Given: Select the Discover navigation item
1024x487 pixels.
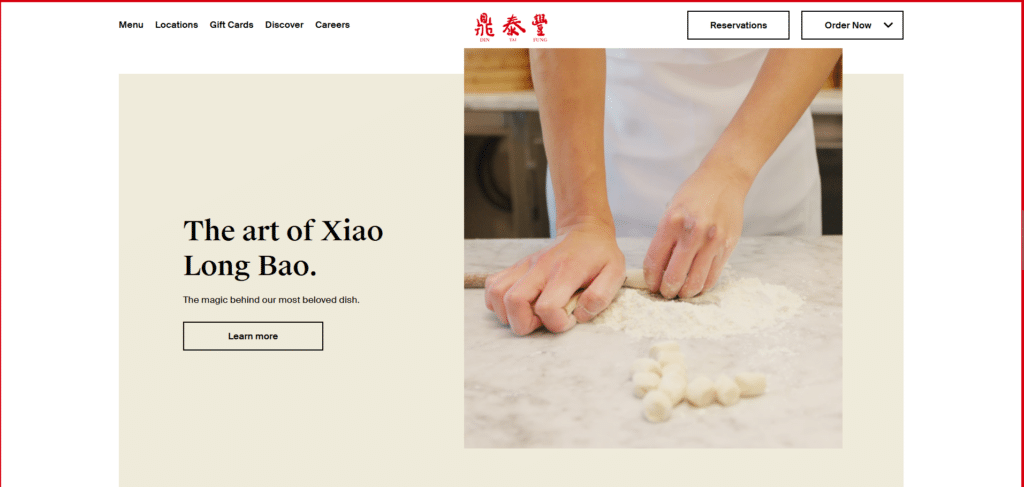Looking at the screenshot, I should (284, 25).
